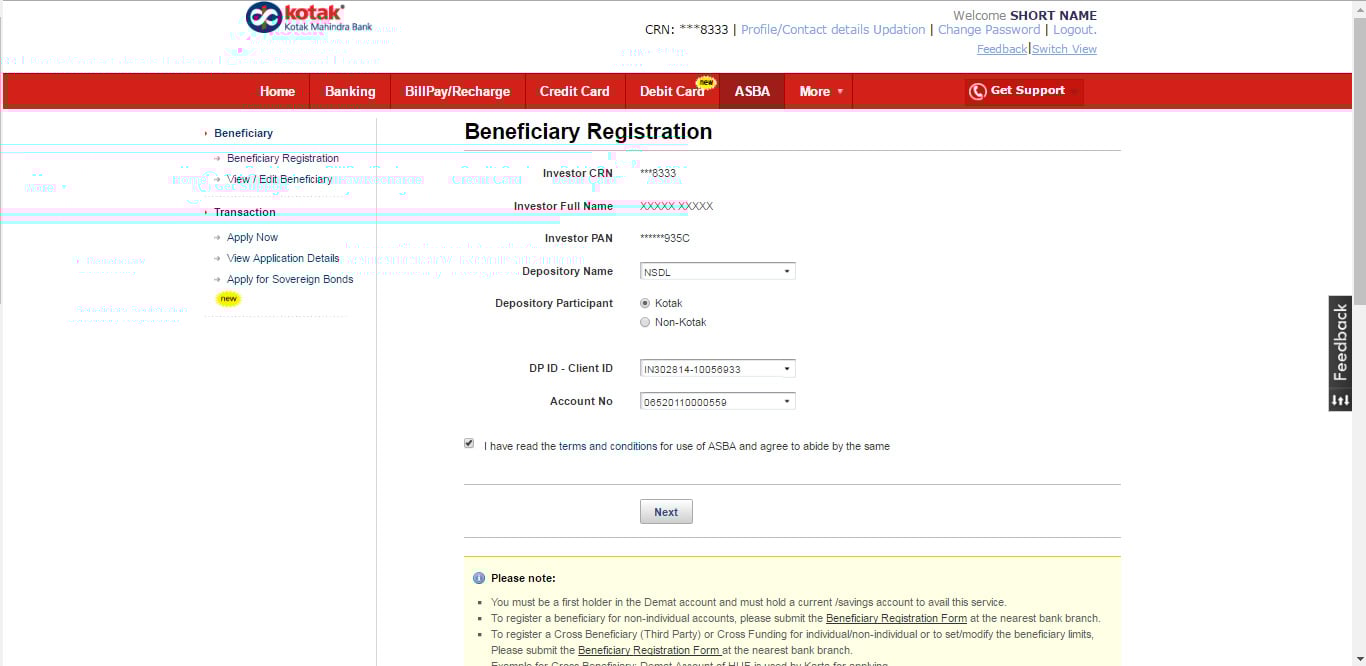The height and width of the screenshot is (666, 1366).
Task: Click the blue info icon beside Please note
Action: [x=479, y=578]
